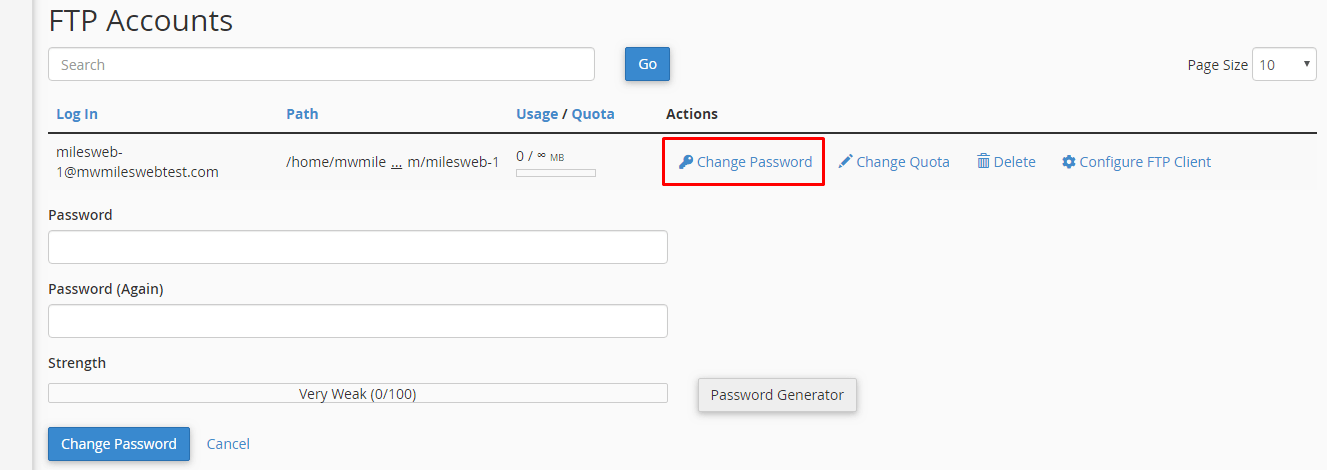Open the Page Size dropdown
The height and width of the screenshot is (471, 1327).
1284,65
